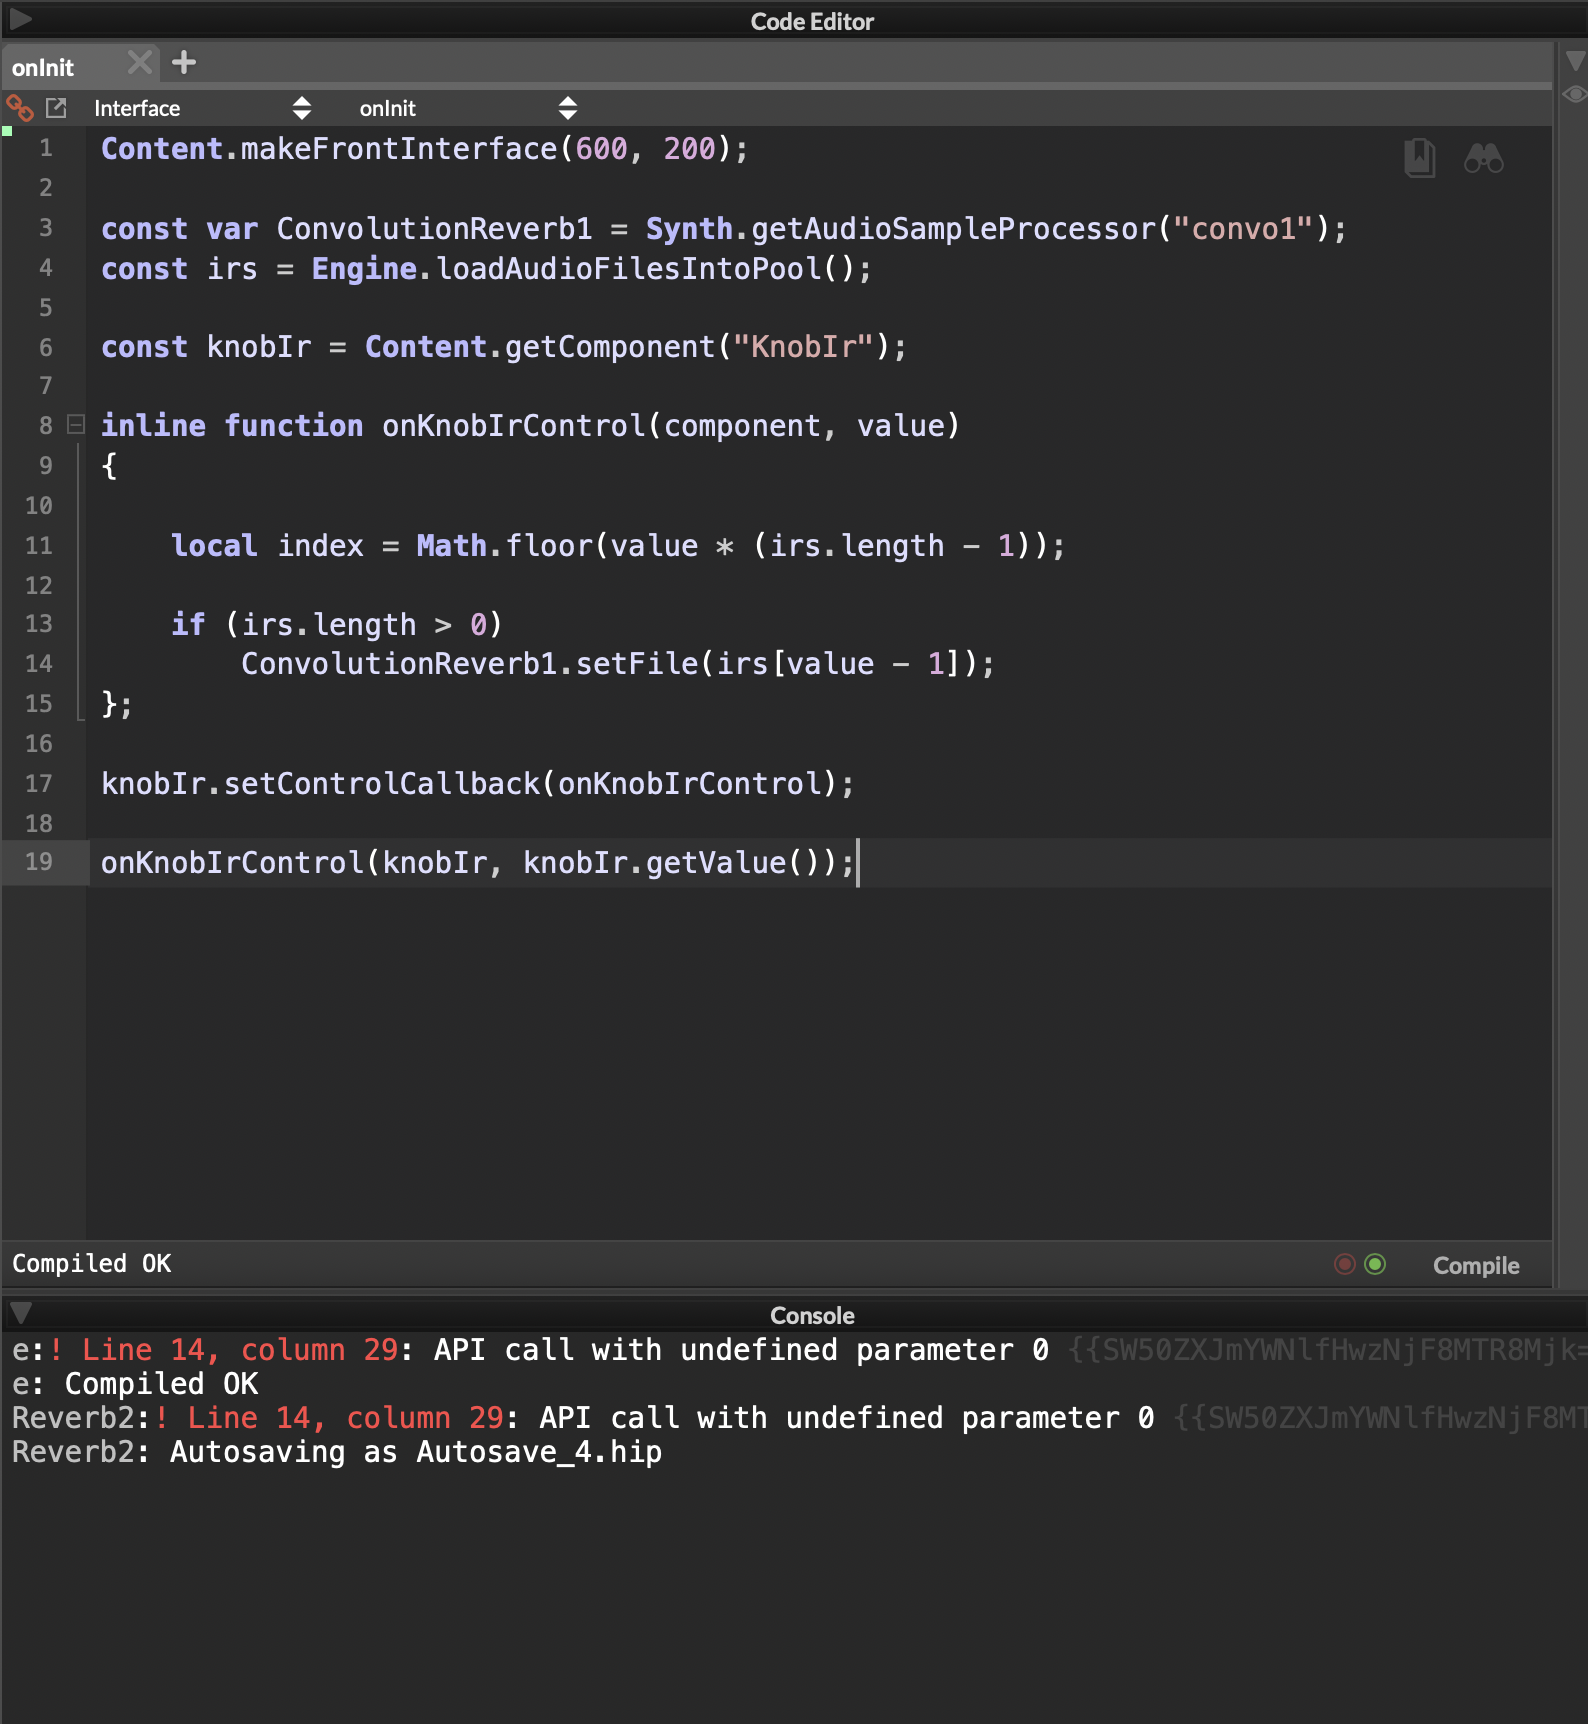
Task: Click the Console panel title
Action: (812, 1315)
